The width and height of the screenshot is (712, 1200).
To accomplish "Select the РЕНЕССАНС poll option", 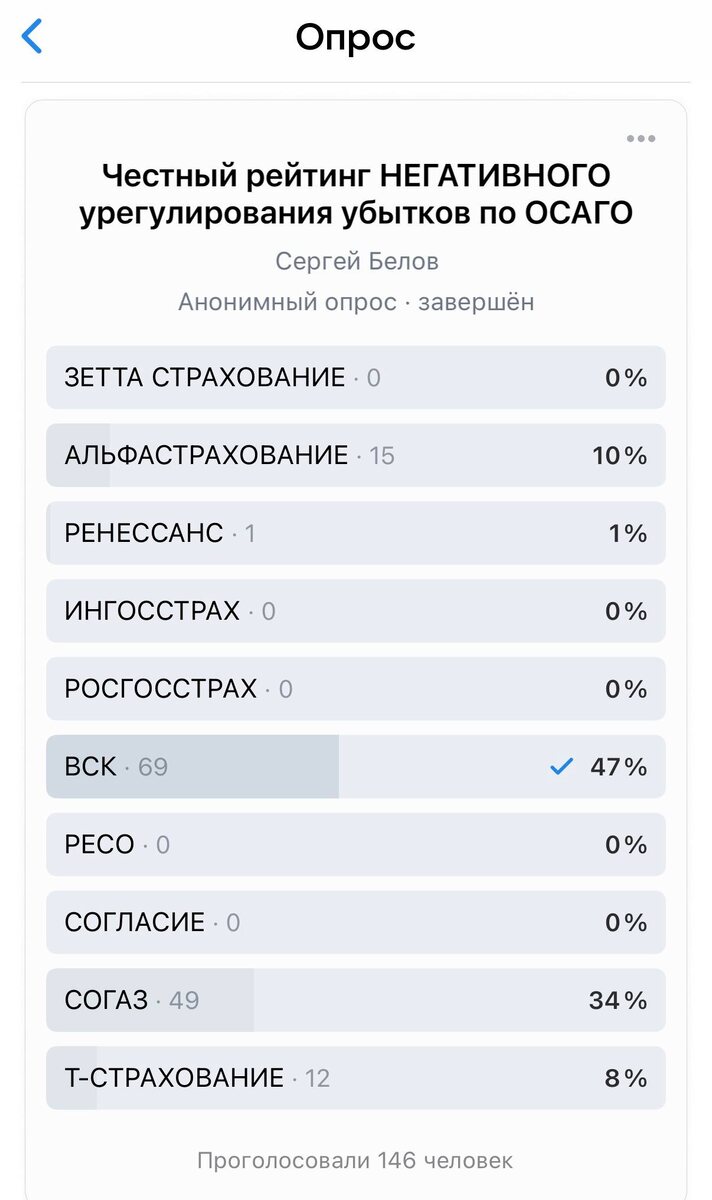I will [x=356, y=533].
